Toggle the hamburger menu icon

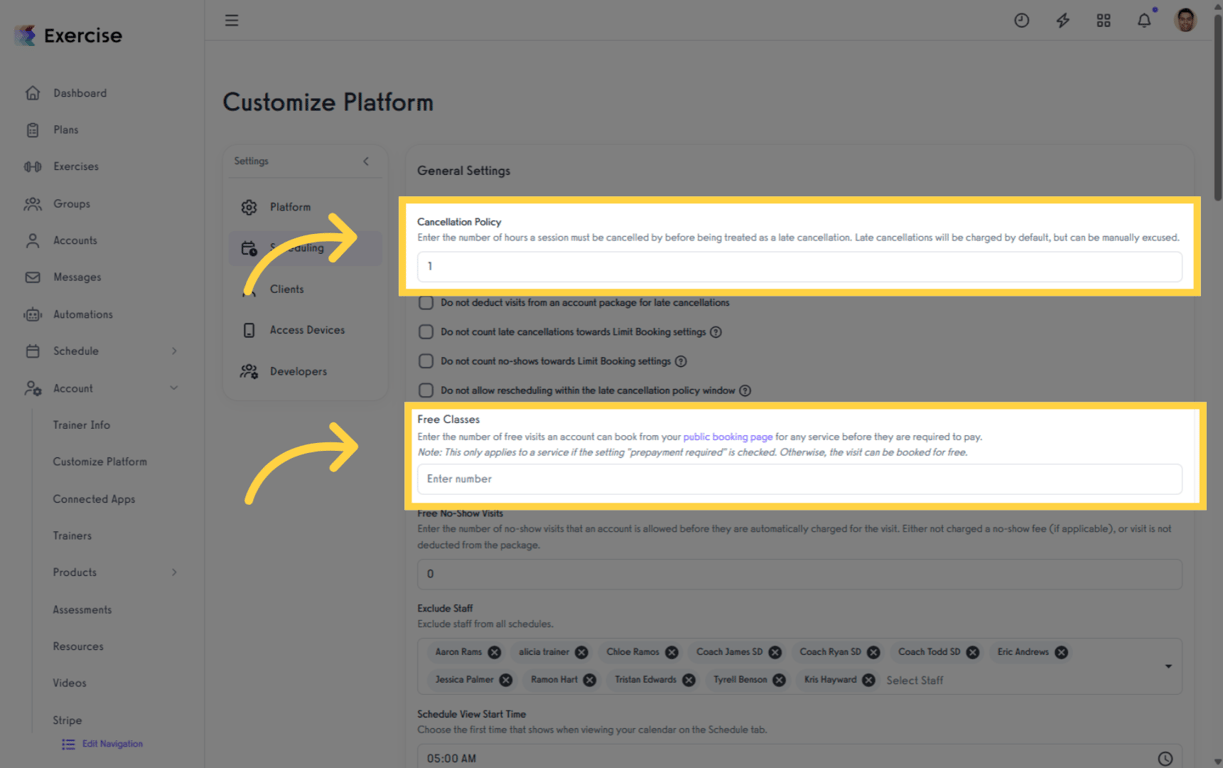[x=231, y=20]
